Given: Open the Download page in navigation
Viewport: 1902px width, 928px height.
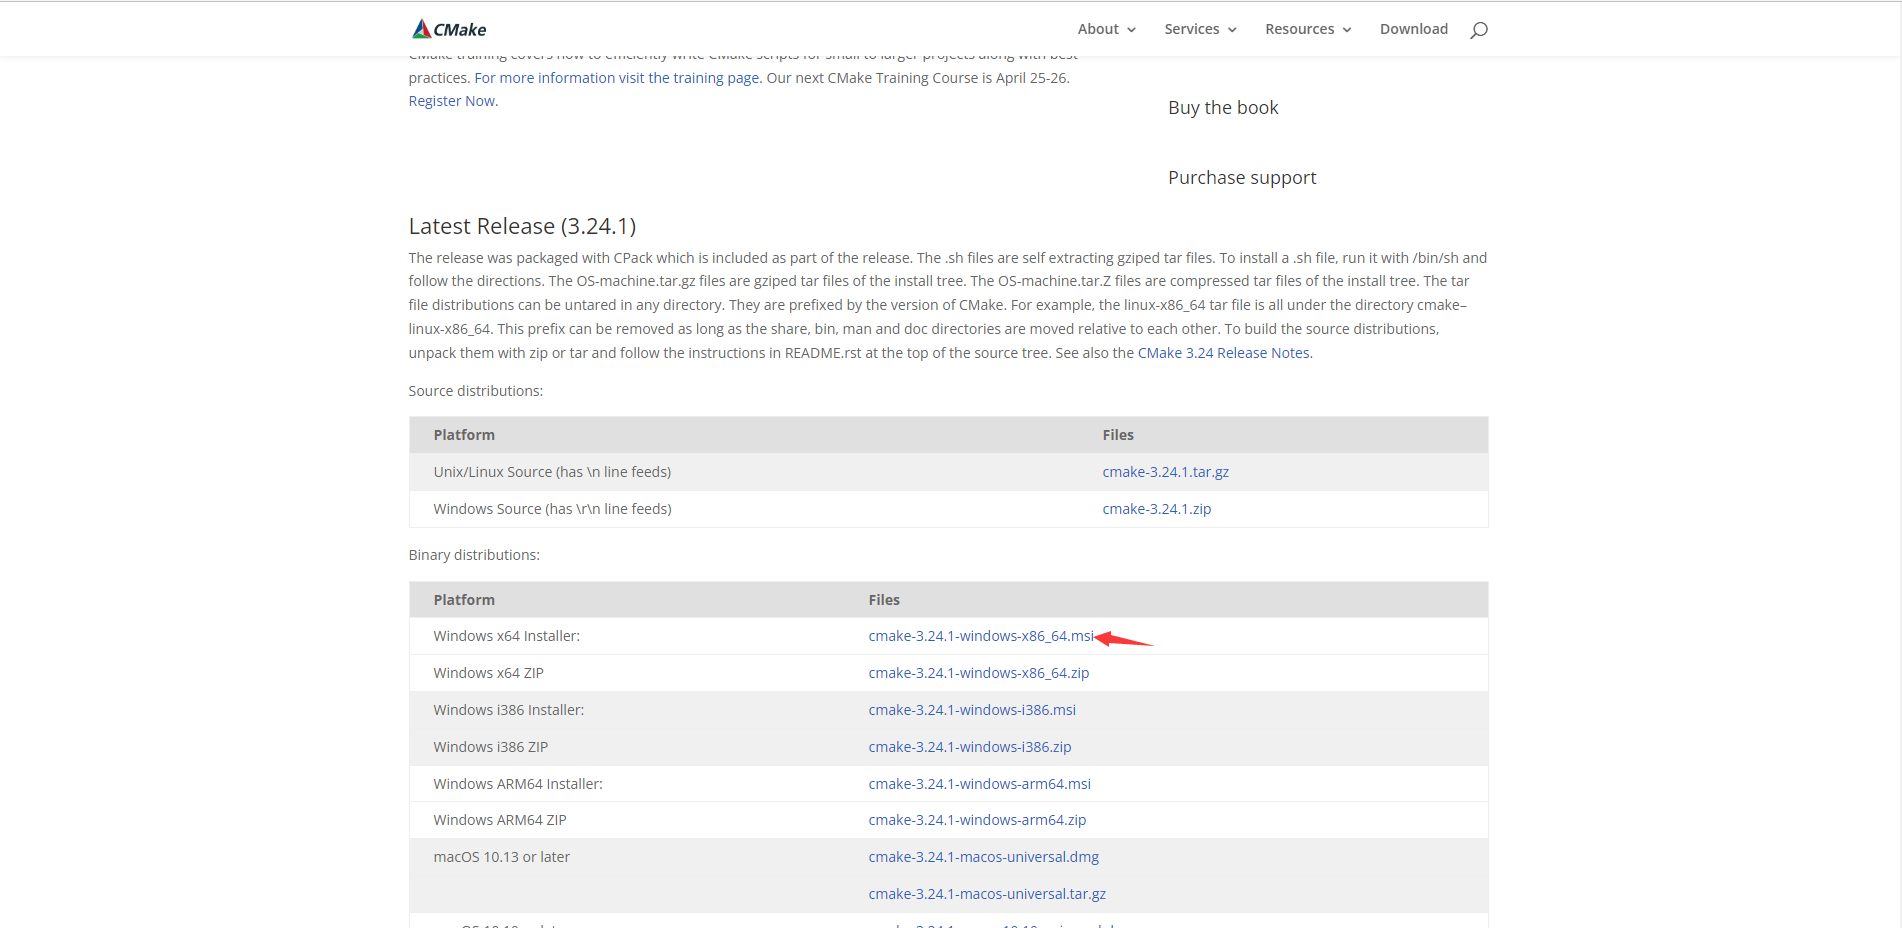Looking at the screenshot, I should click(x=1414, y=29).
